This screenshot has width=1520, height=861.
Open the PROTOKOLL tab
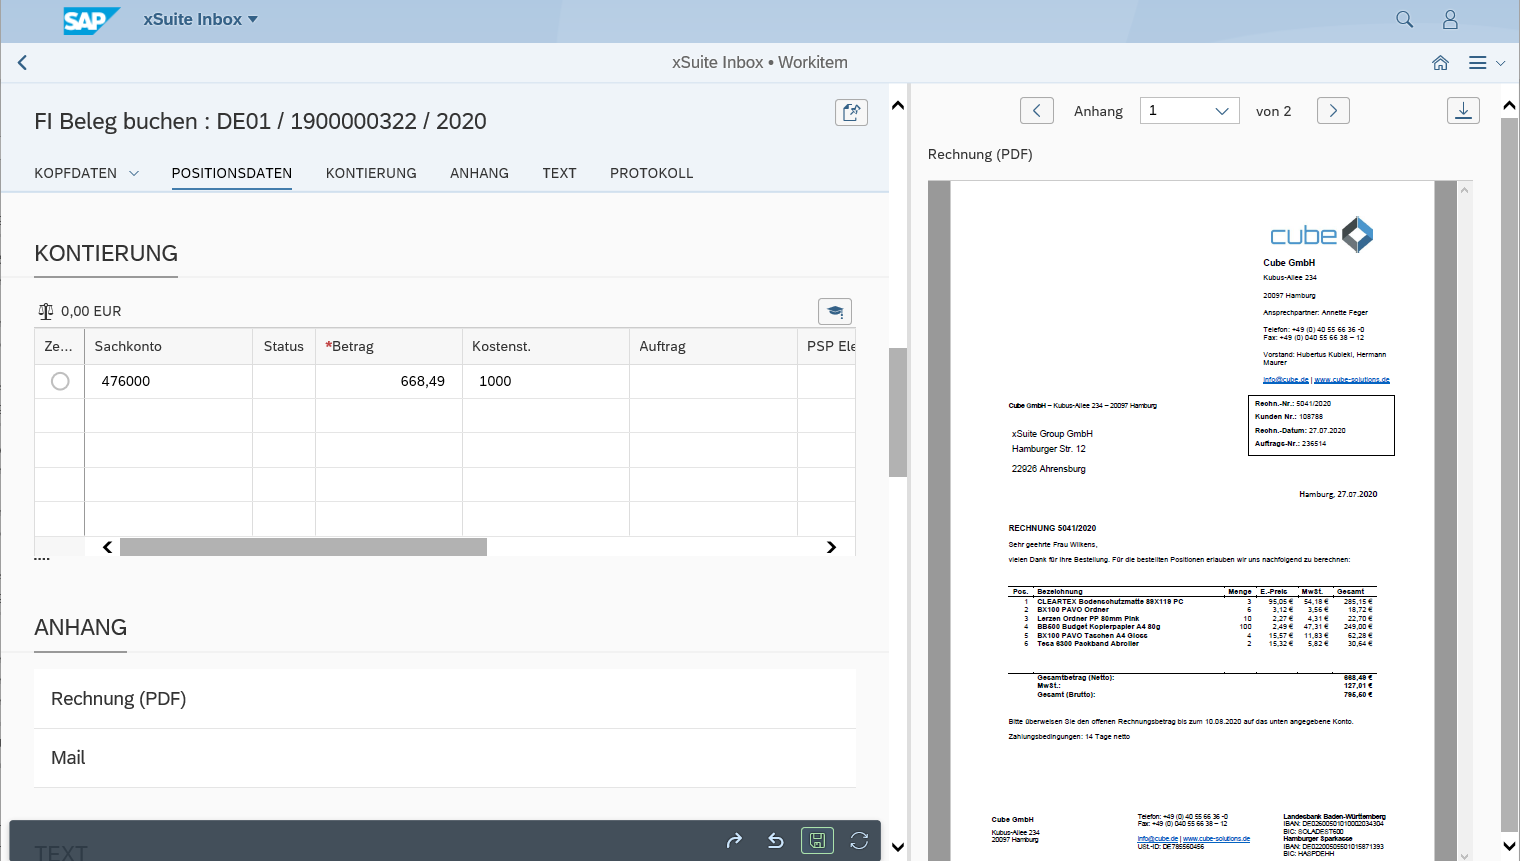pyautogui.click(x=651, y=173)
